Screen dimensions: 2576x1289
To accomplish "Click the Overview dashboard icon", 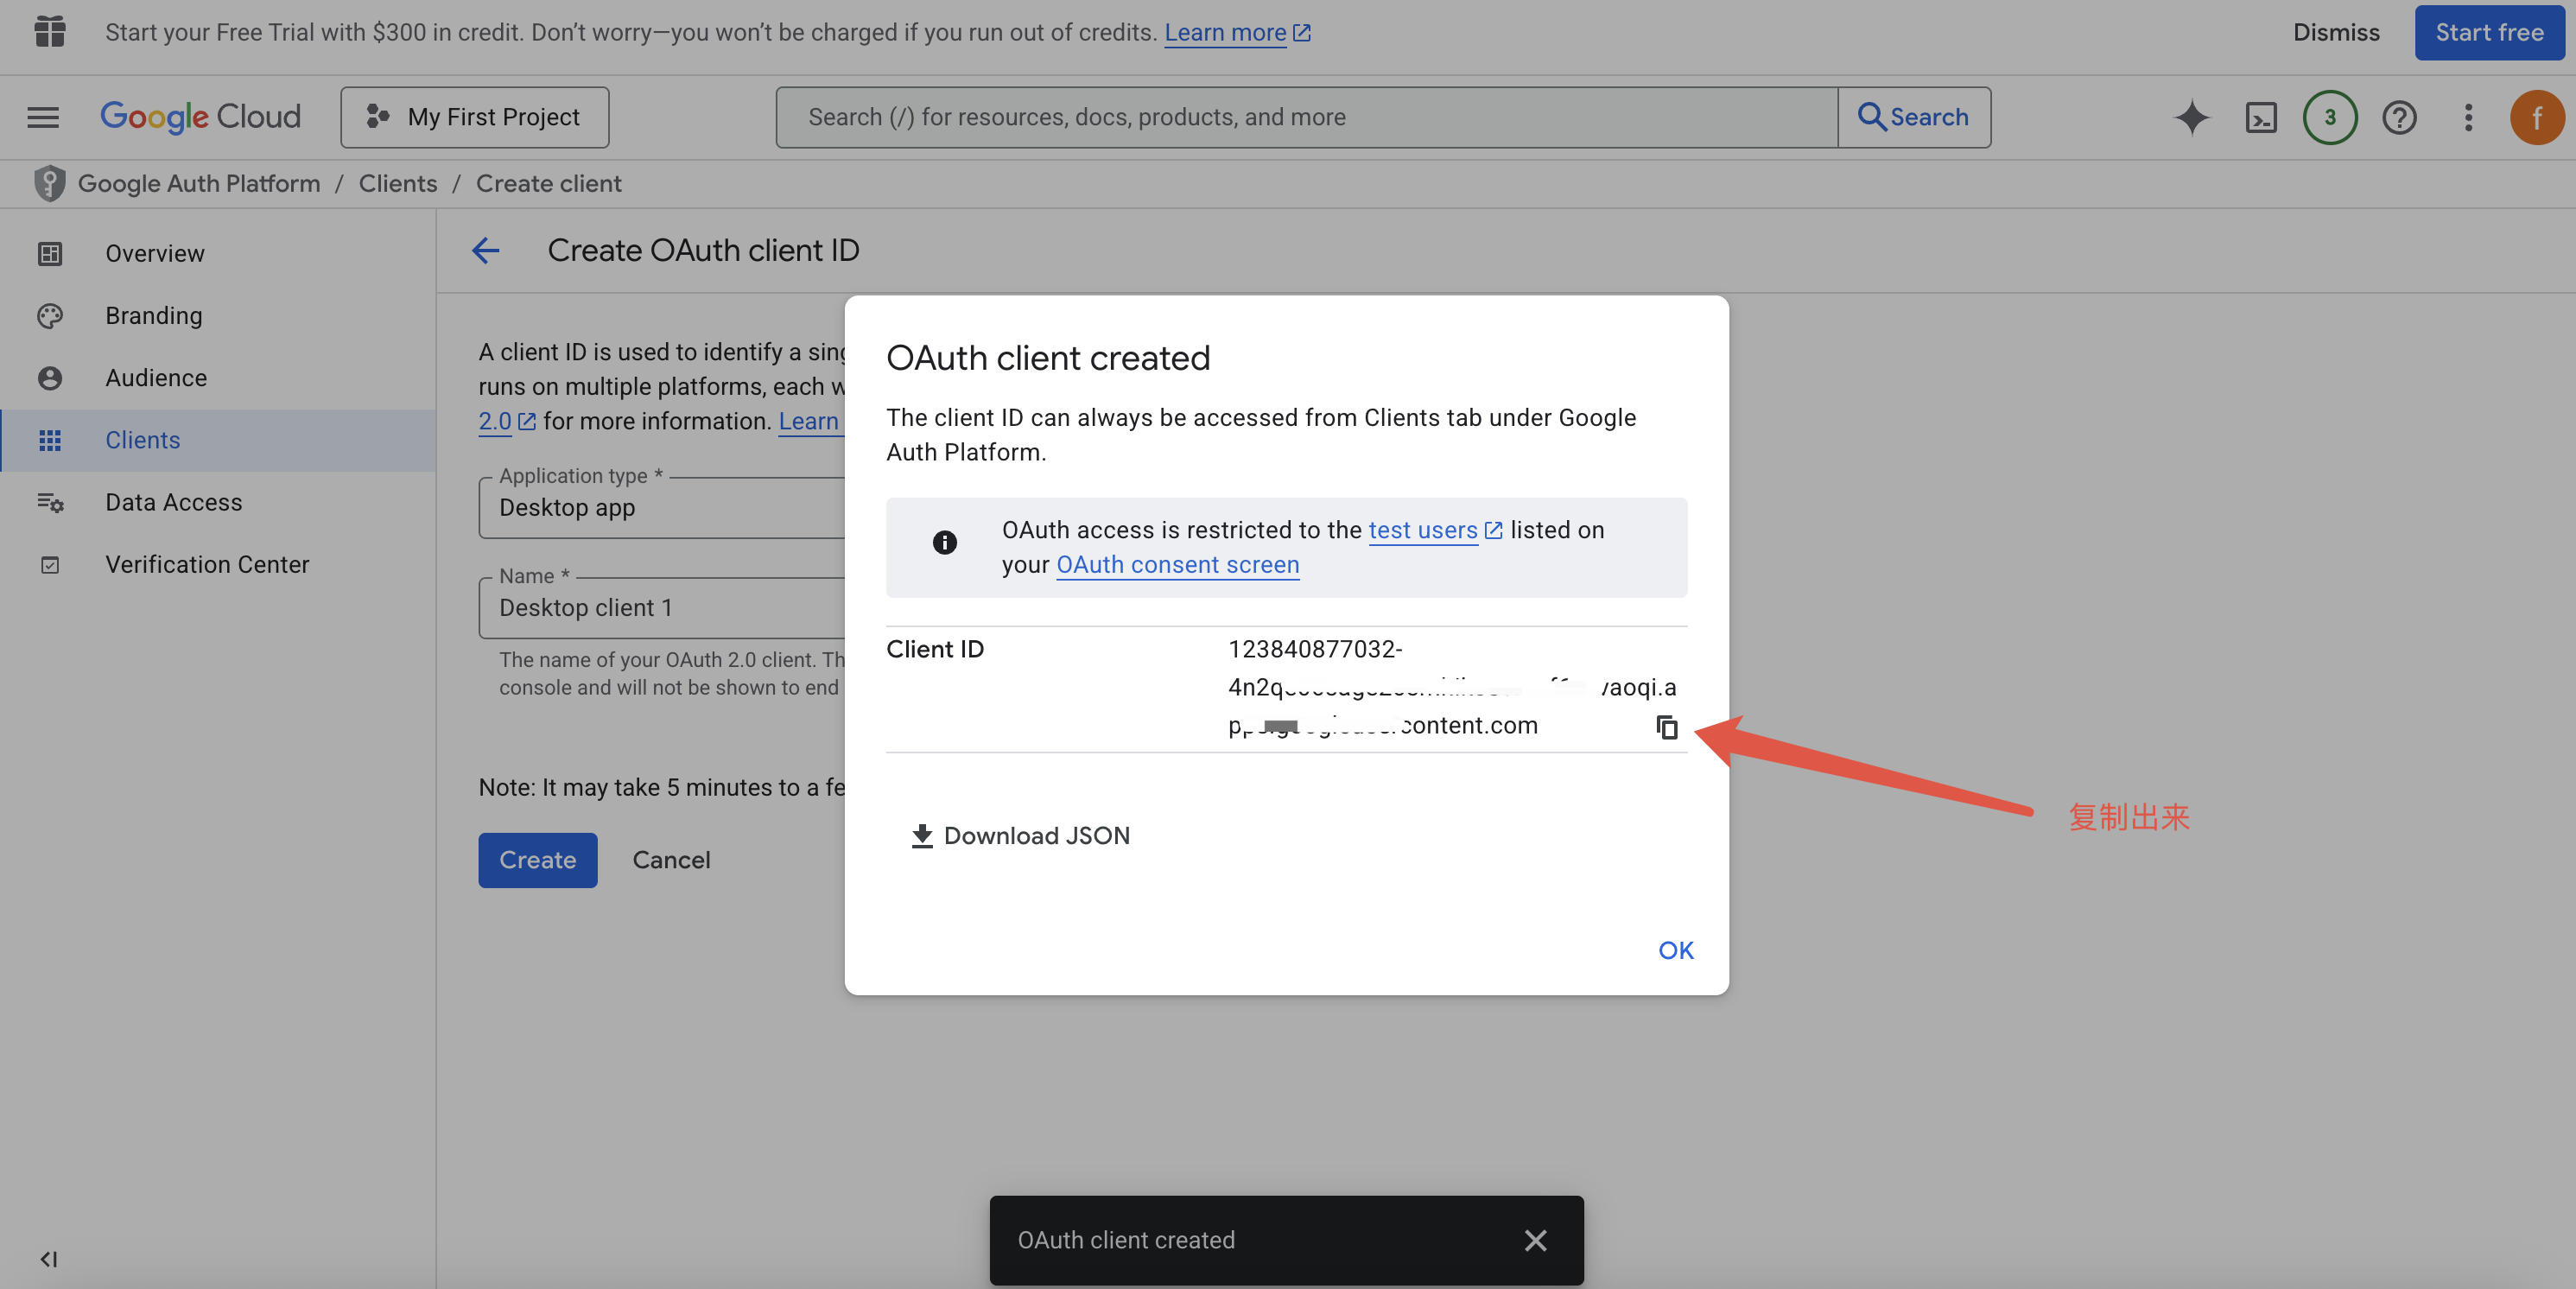I will (x=50, y=254).
